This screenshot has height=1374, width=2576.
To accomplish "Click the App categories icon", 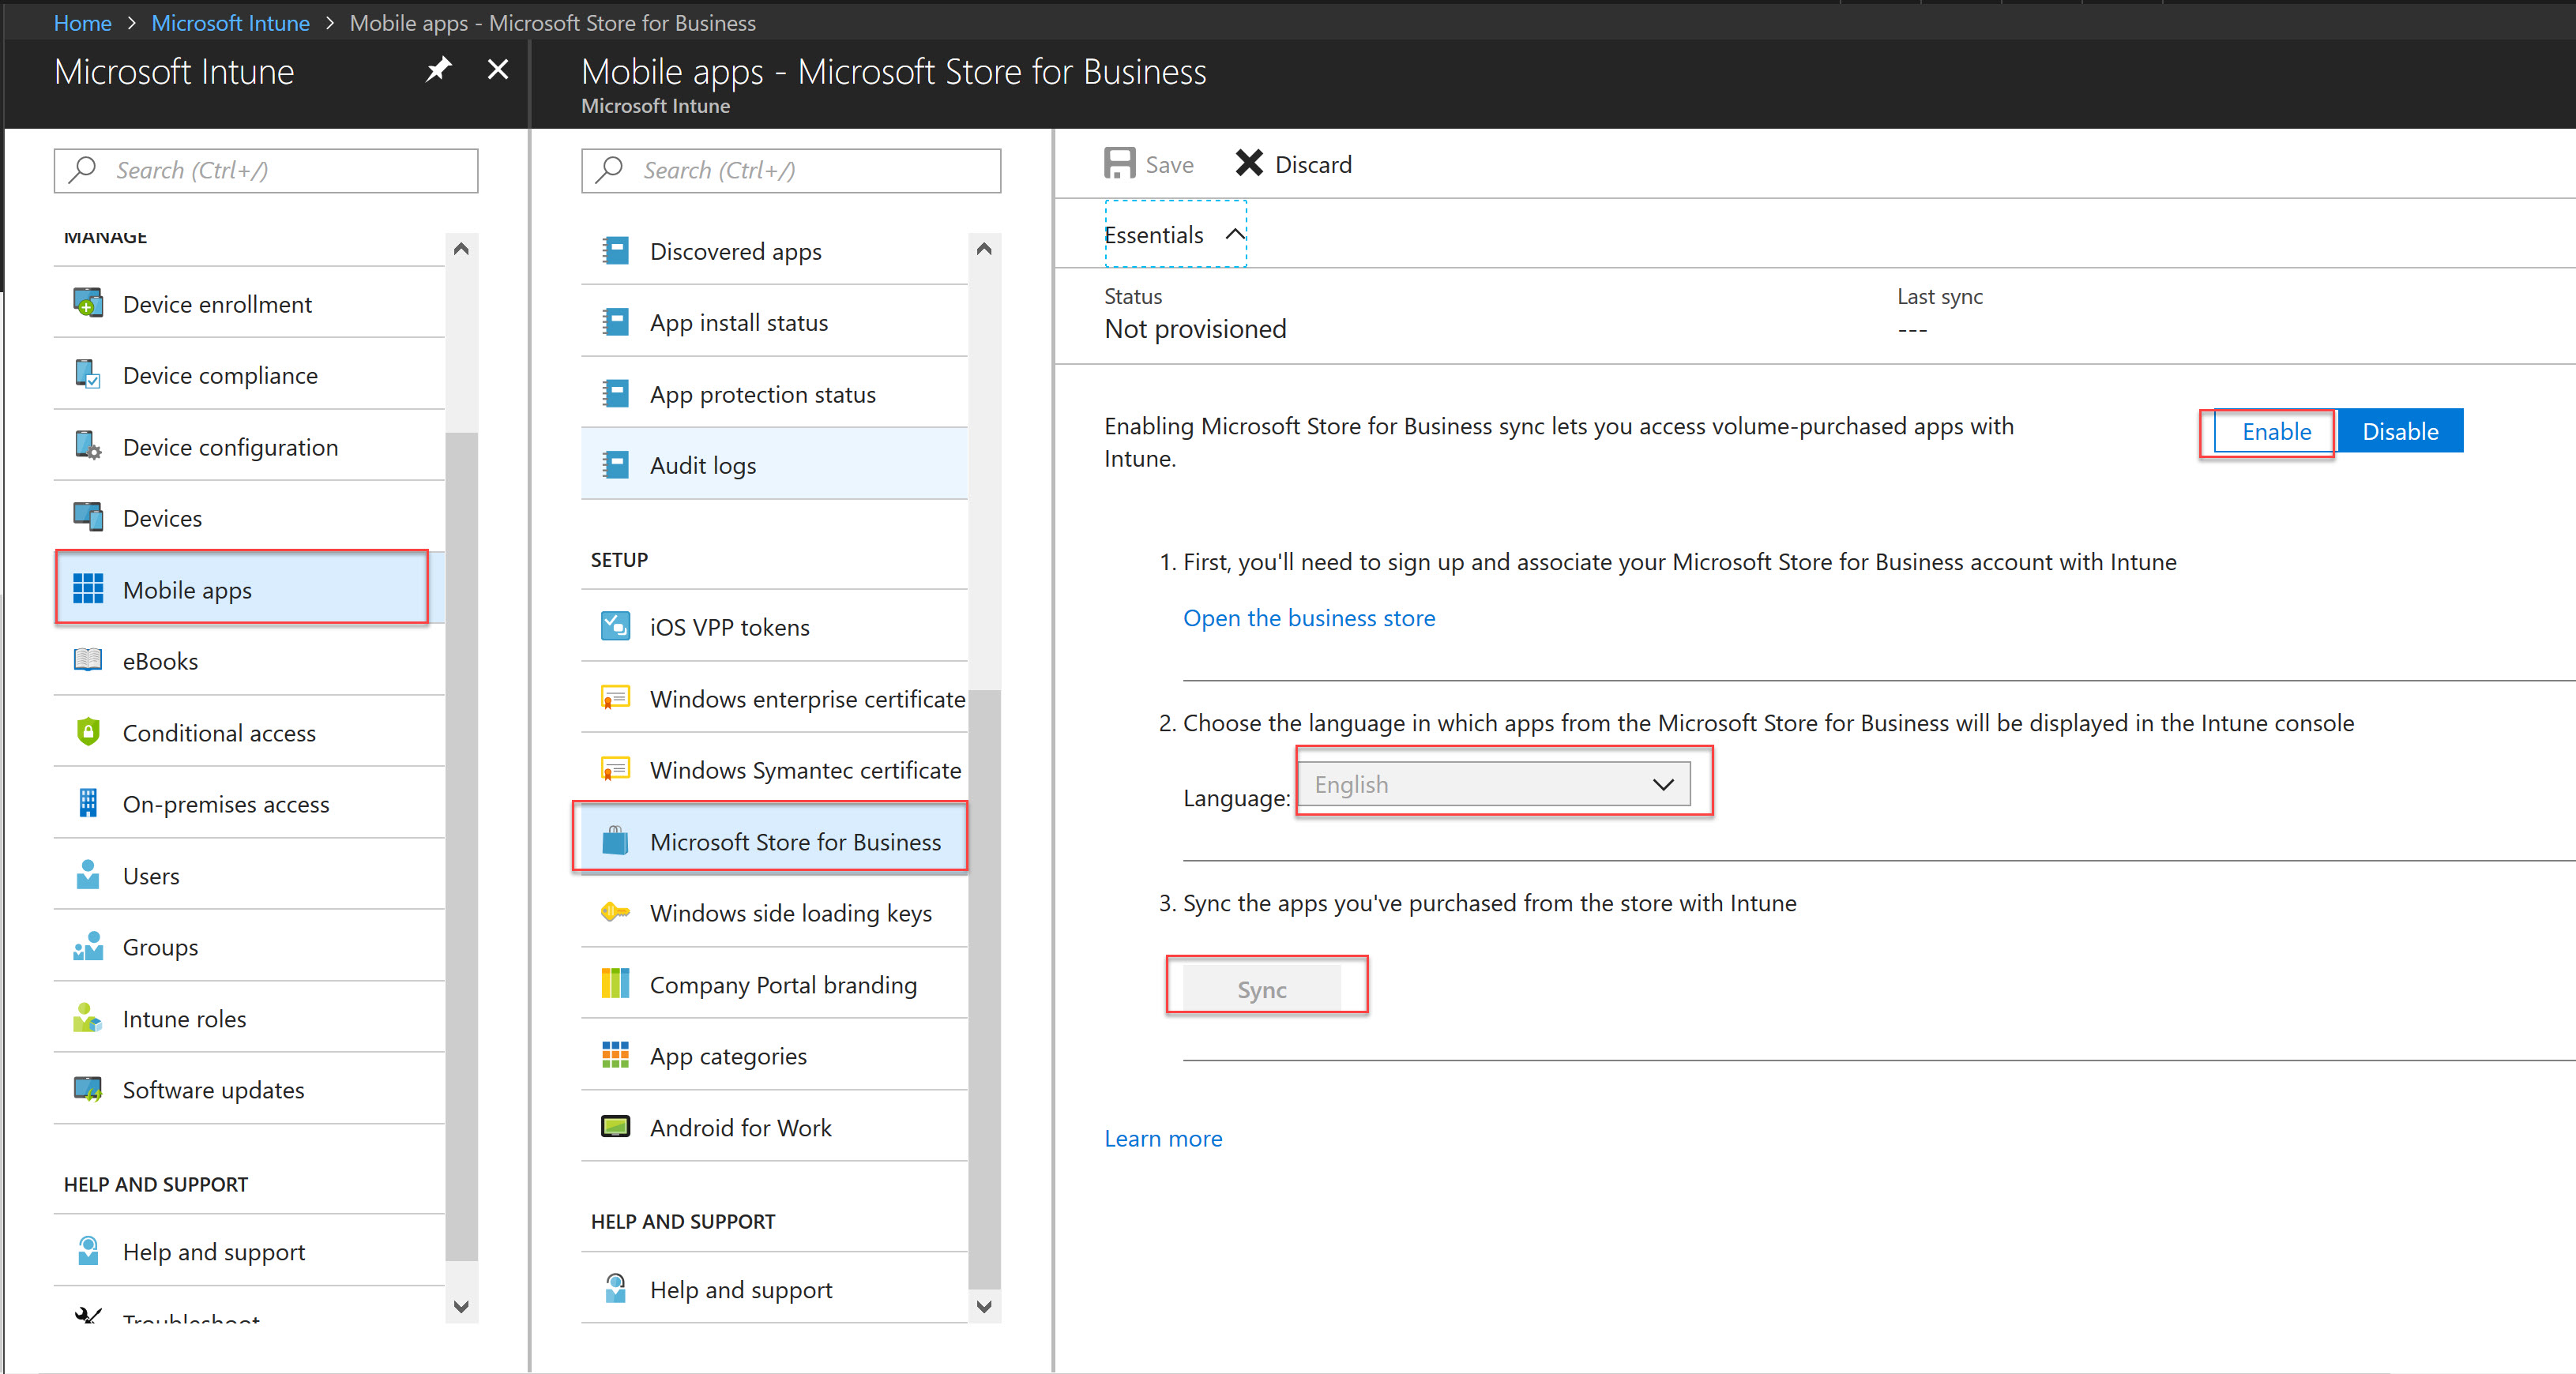I will (615, 1055).
